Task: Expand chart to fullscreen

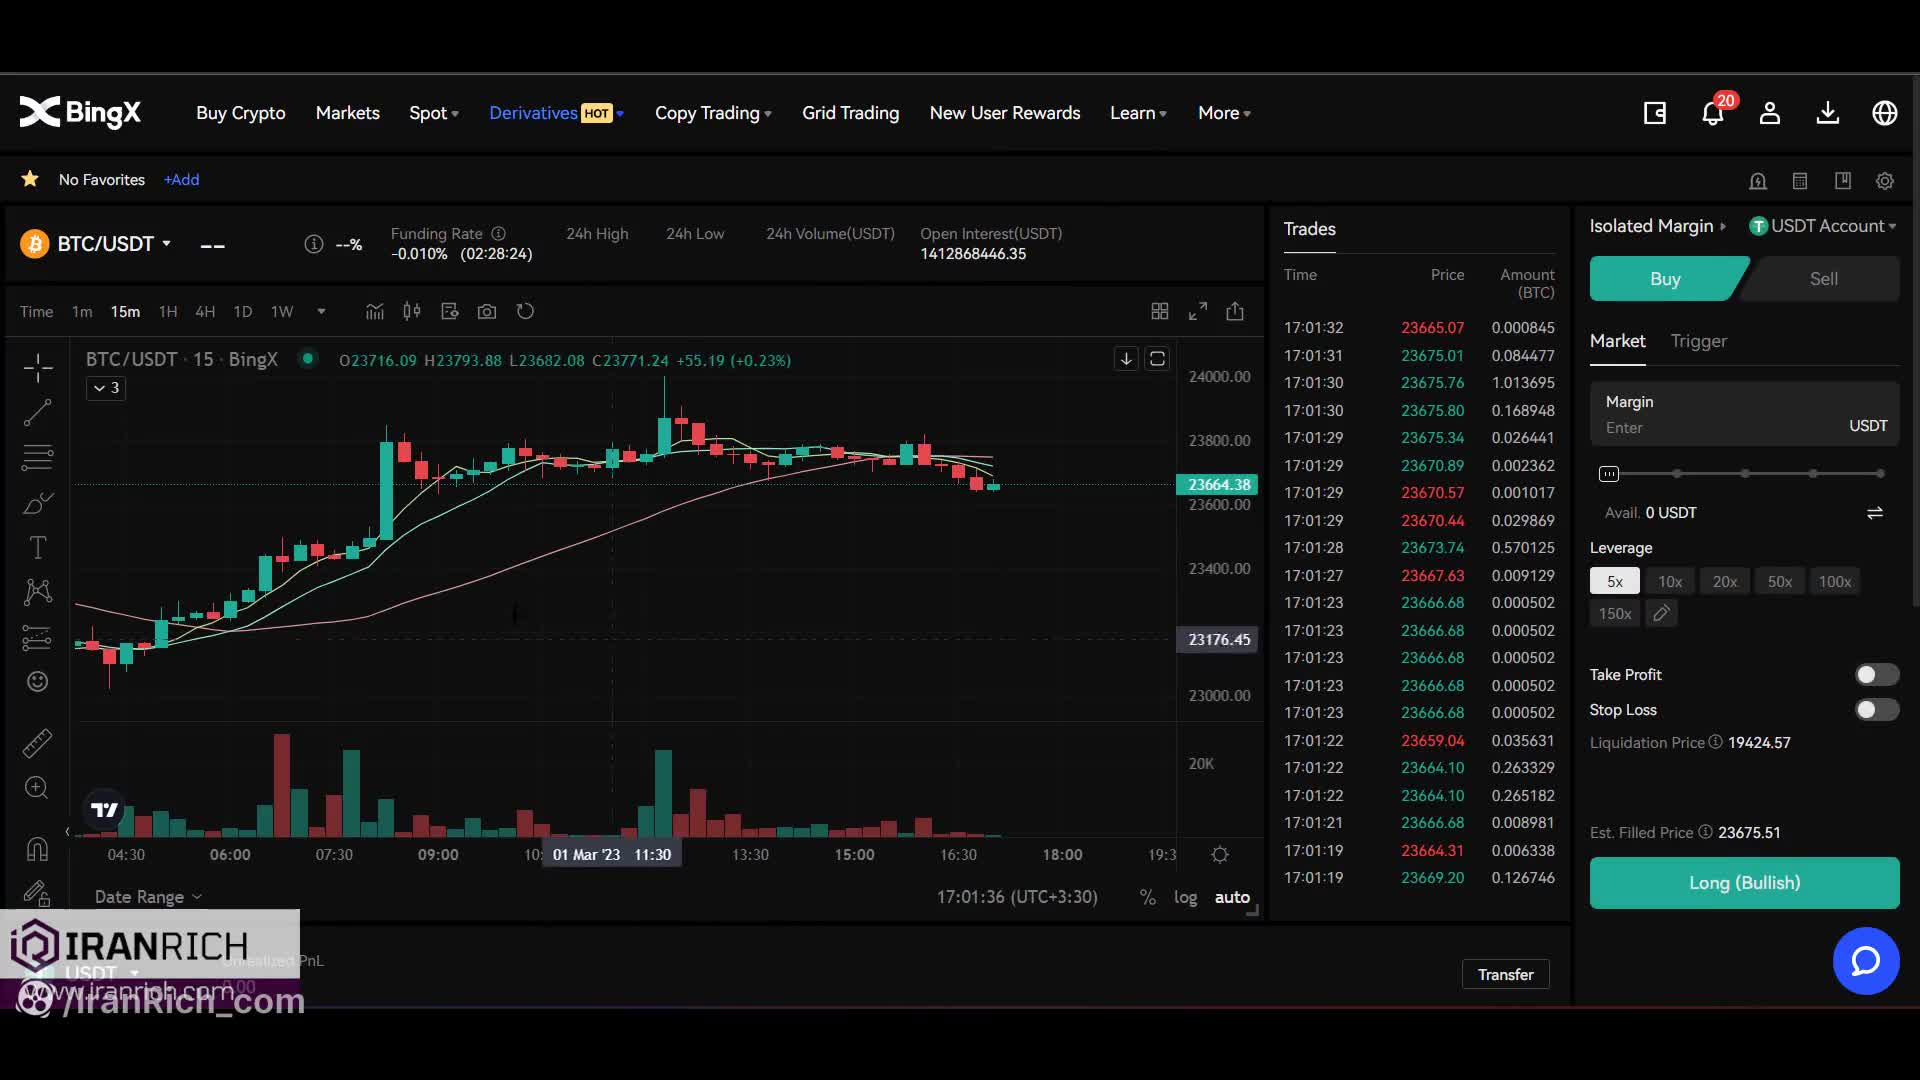Action: point(1197,312)
